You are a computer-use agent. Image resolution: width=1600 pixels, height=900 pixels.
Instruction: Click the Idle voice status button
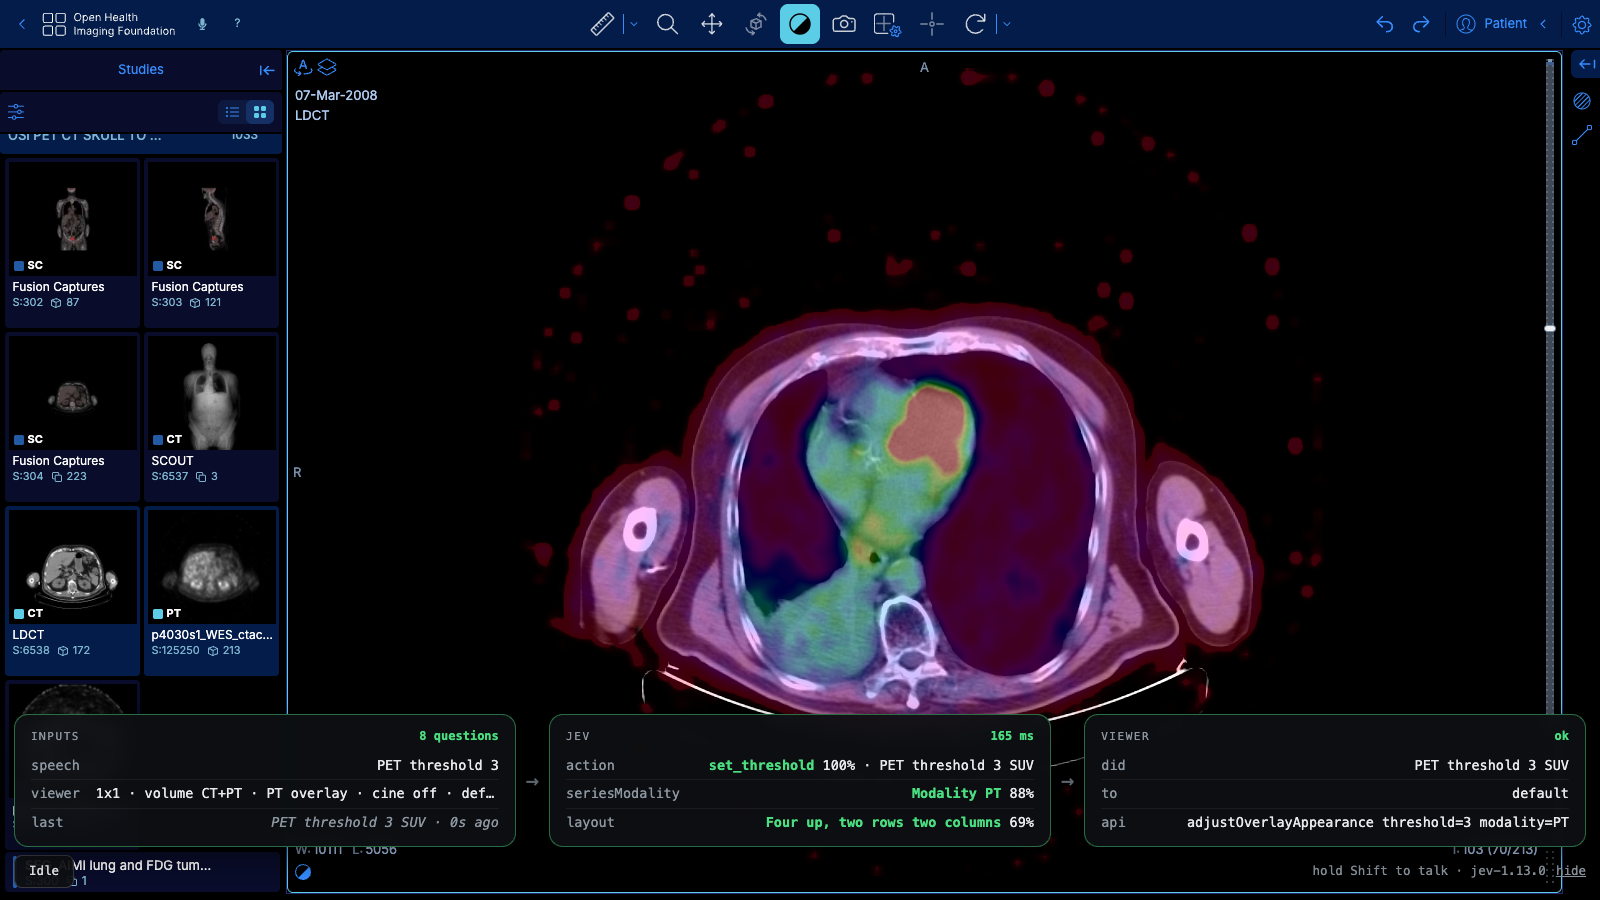click(44, 871)
